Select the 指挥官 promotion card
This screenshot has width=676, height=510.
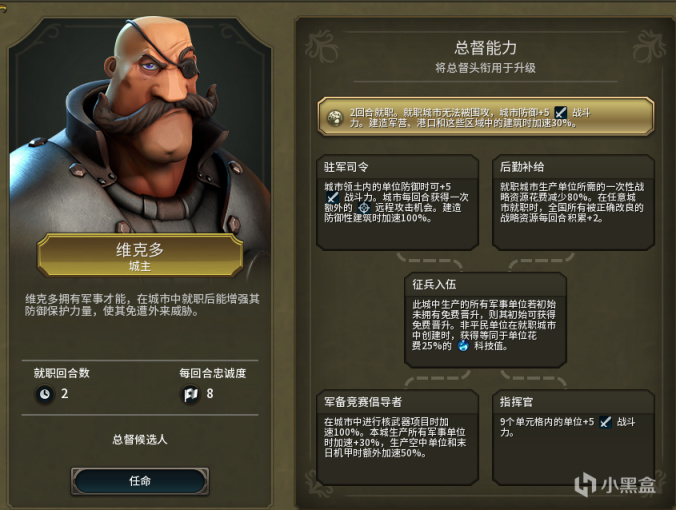pos(573,437)
